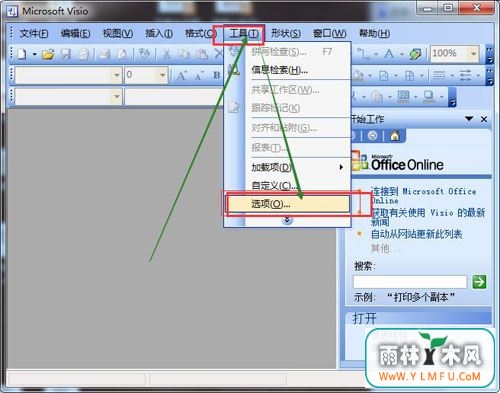The height and width of the screenshot is (393, 500).
Task: Click the Open folder icon
Action: tap(48, 54)
